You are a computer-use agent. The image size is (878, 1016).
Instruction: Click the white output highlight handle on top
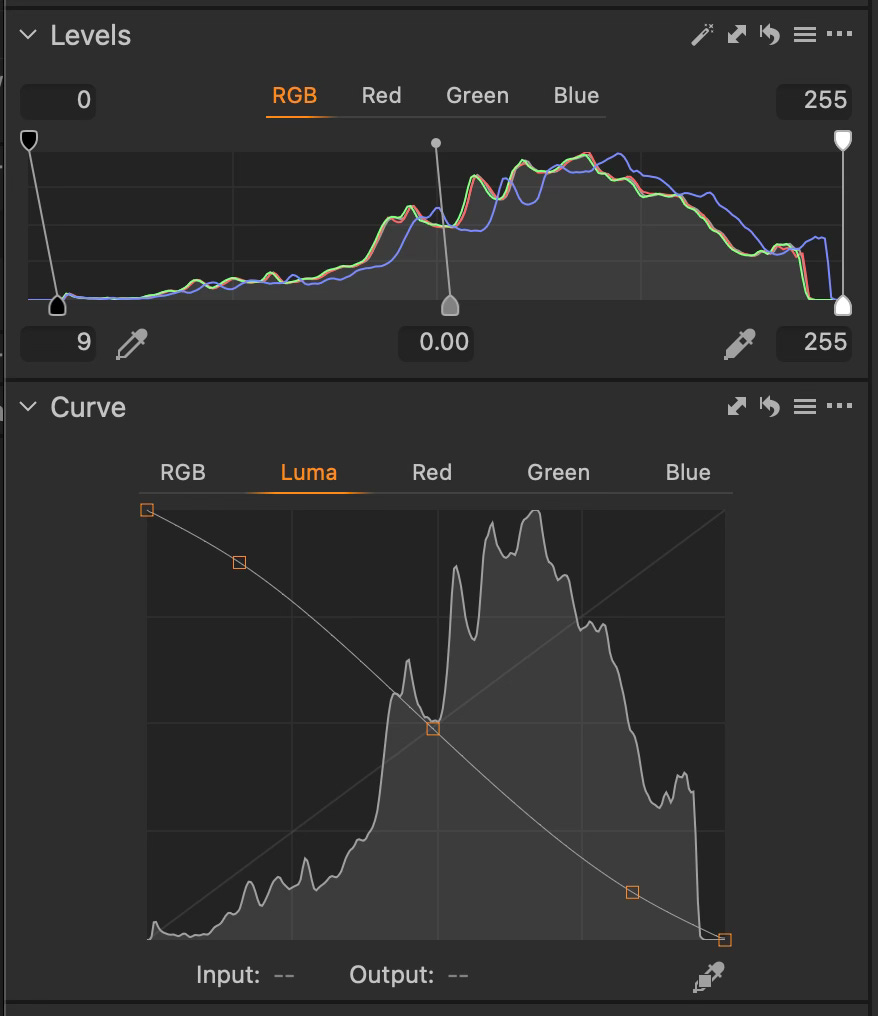tap(842, 140)
